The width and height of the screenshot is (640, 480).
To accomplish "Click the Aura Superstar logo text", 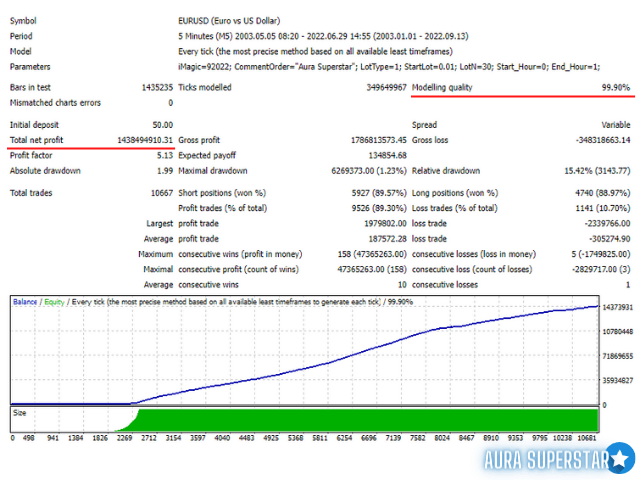I will pos(544,459).
